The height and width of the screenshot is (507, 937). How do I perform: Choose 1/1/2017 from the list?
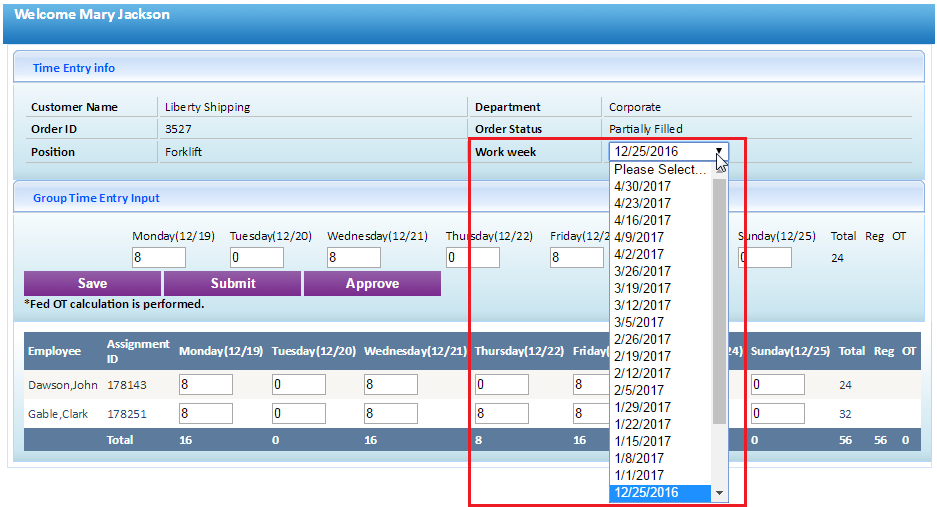pyautogui.click(x=660, y=475)
